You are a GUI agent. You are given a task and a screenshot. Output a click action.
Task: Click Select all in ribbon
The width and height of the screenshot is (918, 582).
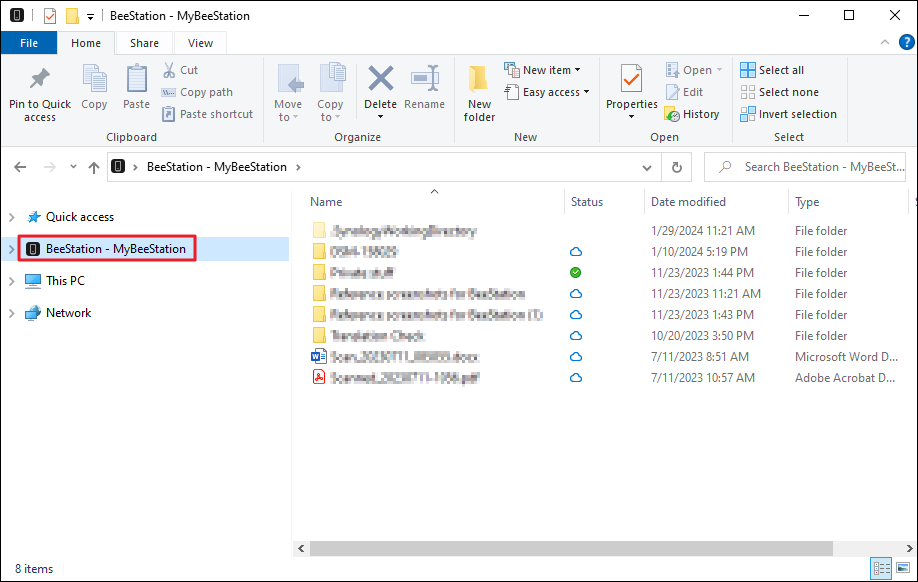click(772, 70)
